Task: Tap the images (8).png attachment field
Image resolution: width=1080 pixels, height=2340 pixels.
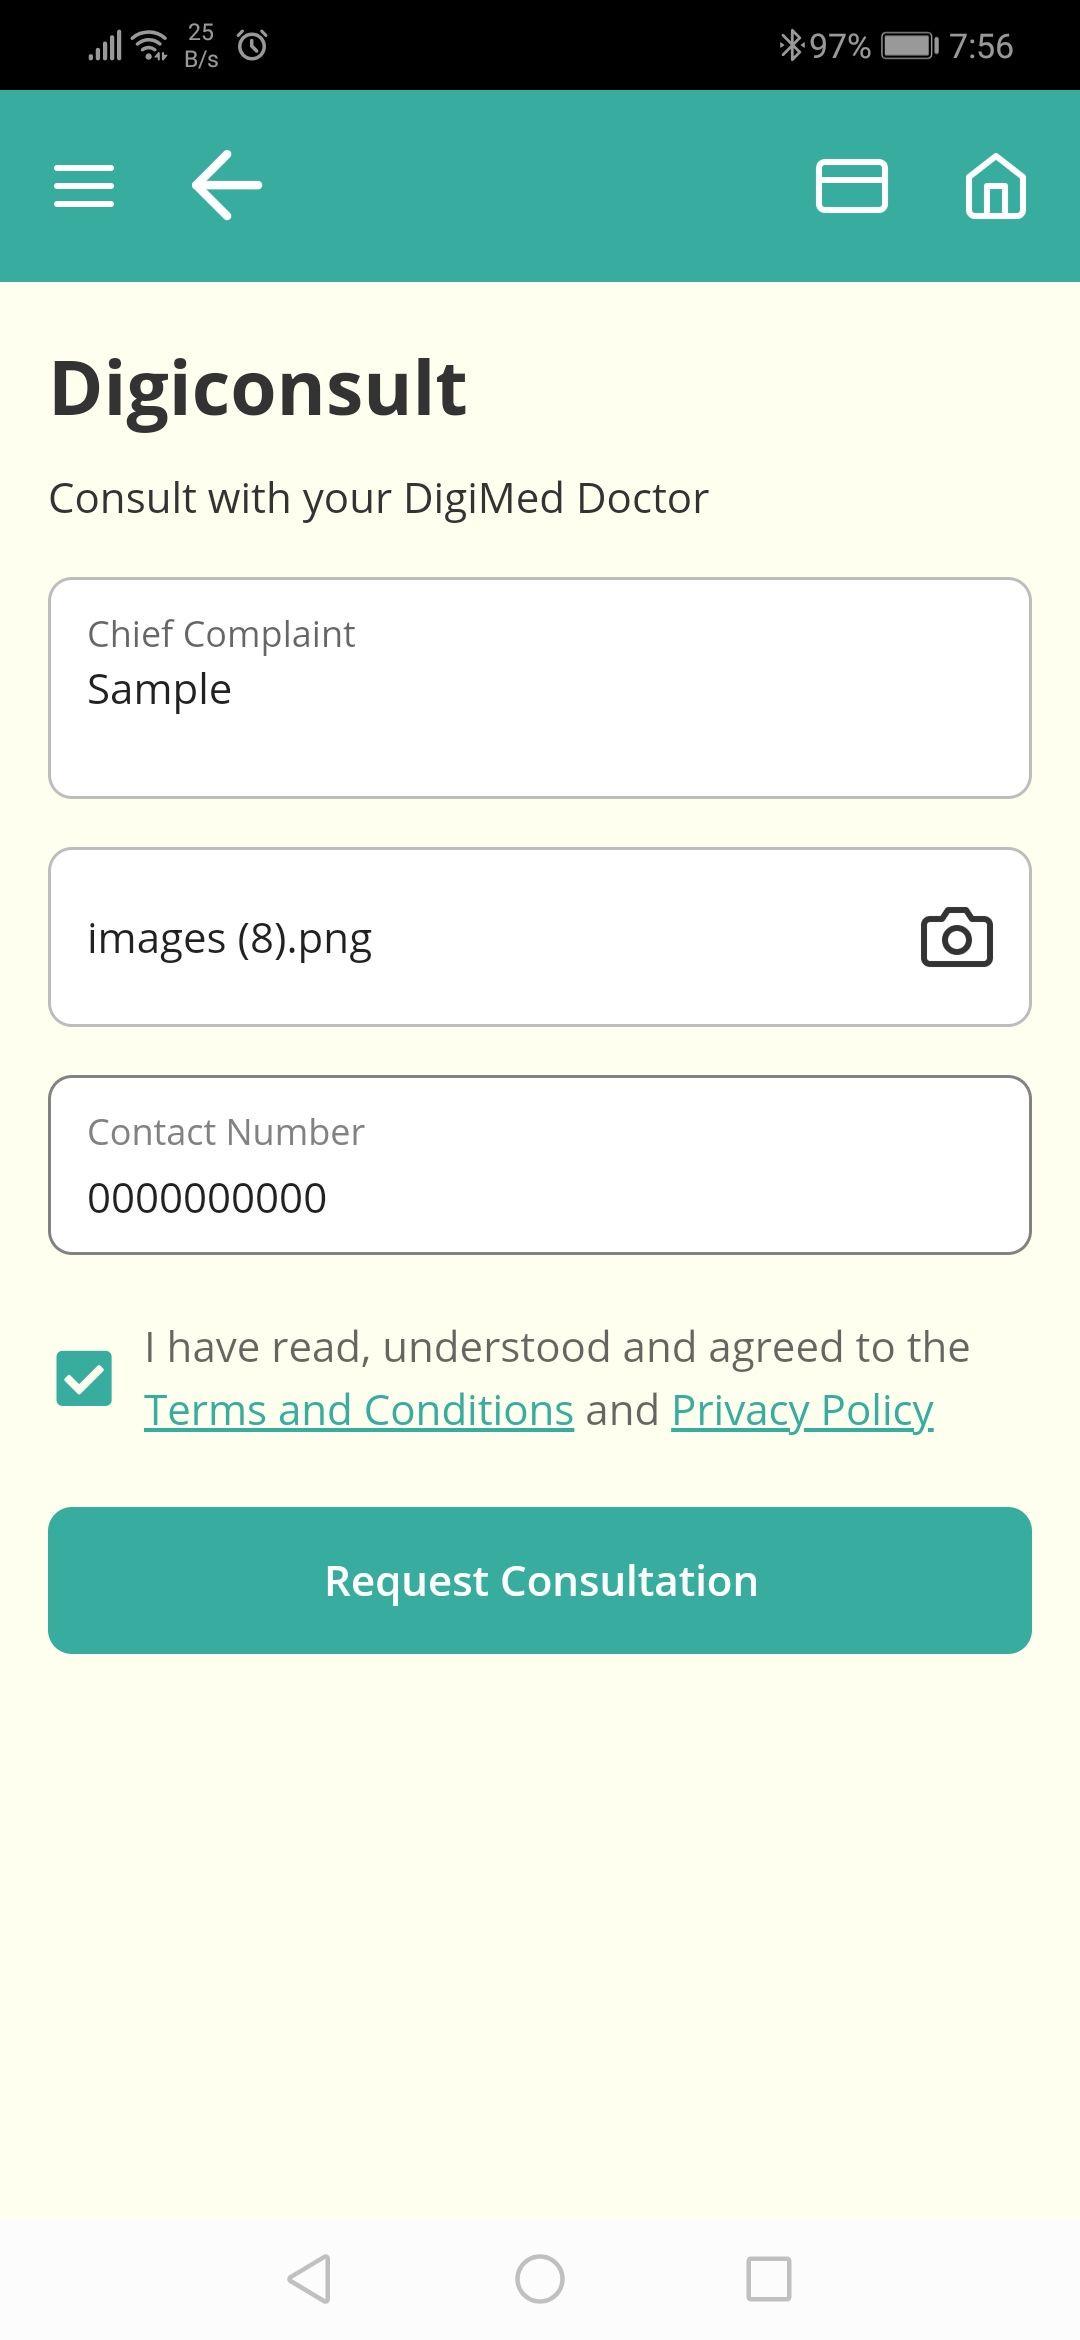Action: pyautogui.click(x=480, y=938)
